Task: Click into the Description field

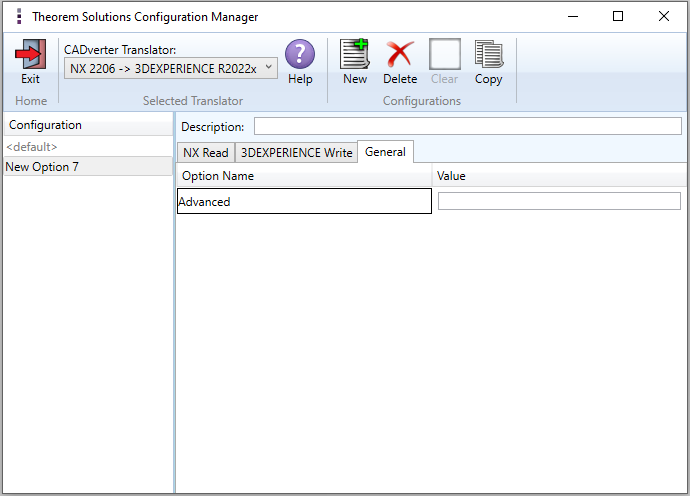Action: click(x=468, y=126)
